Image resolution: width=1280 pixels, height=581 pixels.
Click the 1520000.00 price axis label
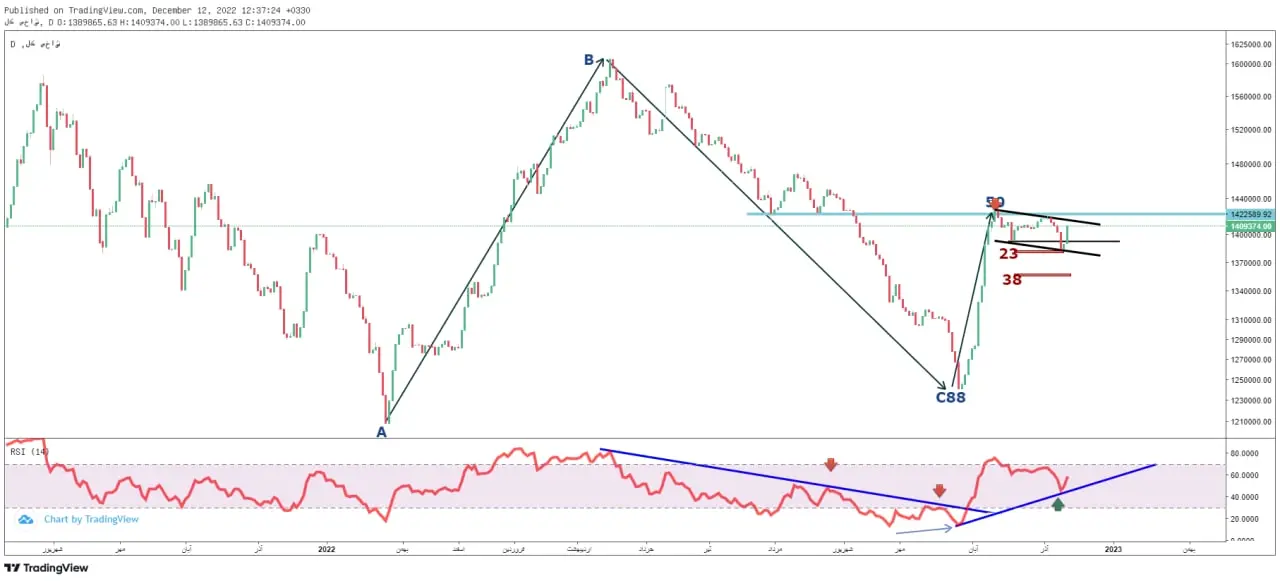tap(1253, 130)
